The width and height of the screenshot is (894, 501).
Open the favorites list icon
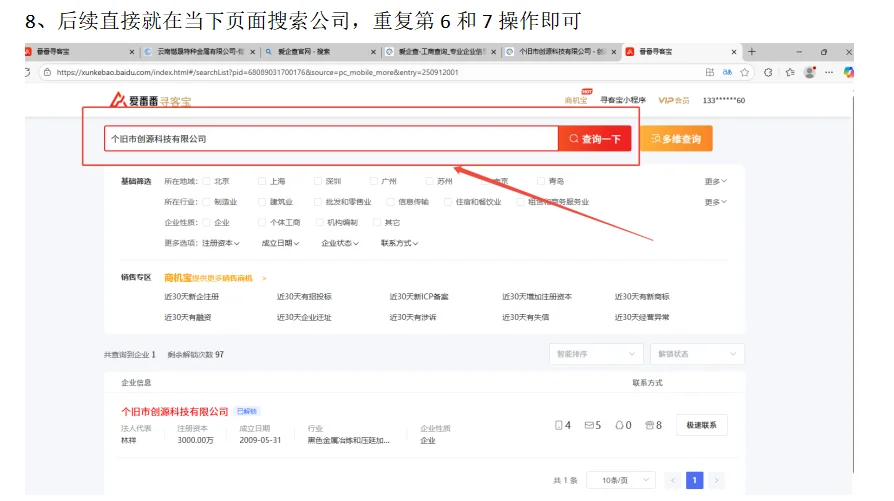tap(790, 72)
